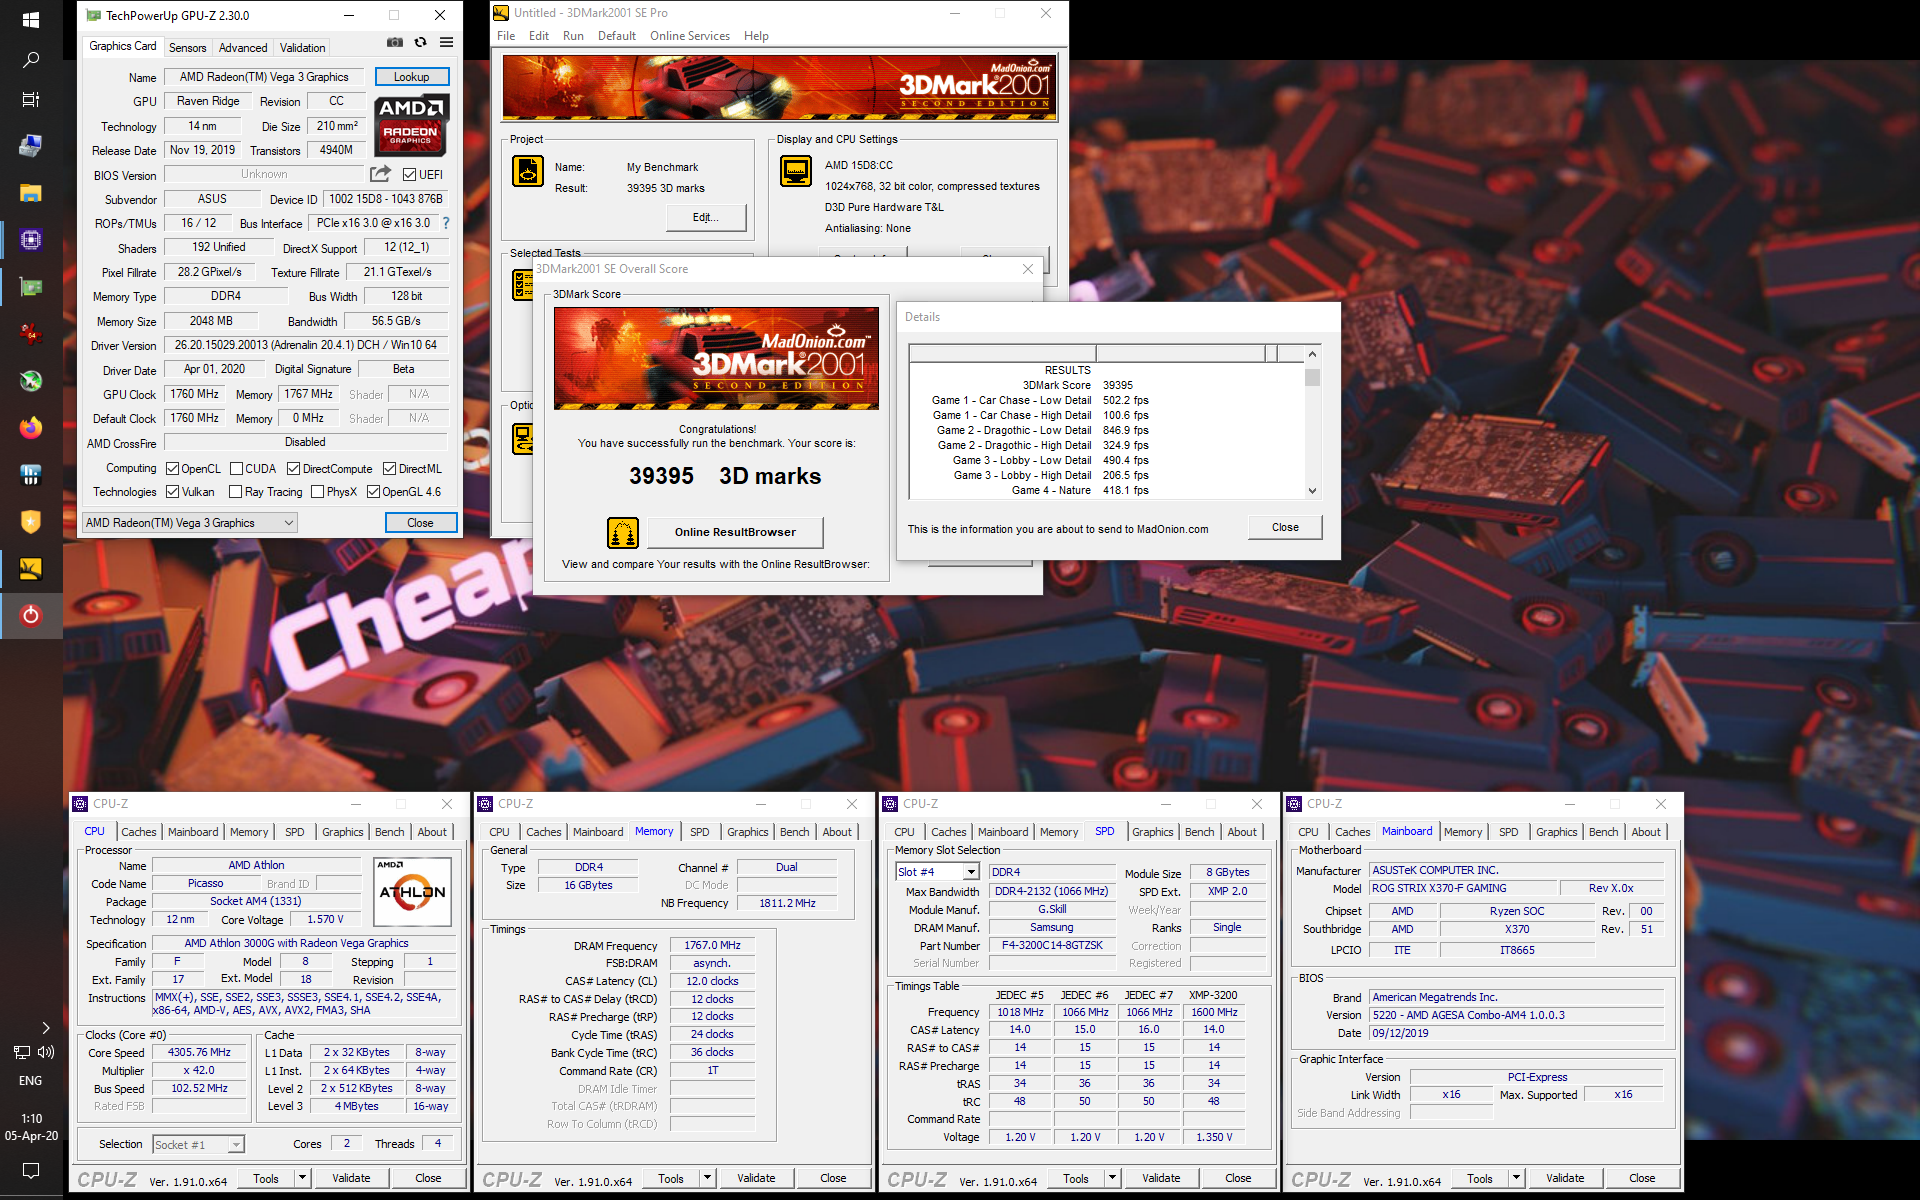Open Windows search from the taskbar
This screenshot has height=1200, width=1920.
(31, 60)
